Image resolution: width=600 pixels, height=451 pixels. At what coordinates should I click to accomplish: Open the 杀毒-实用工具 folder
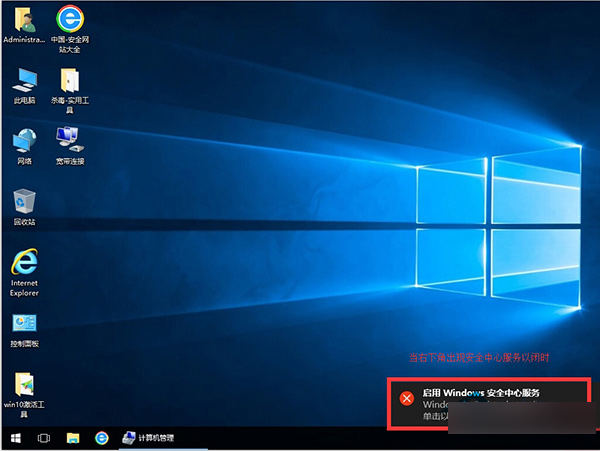70,80
